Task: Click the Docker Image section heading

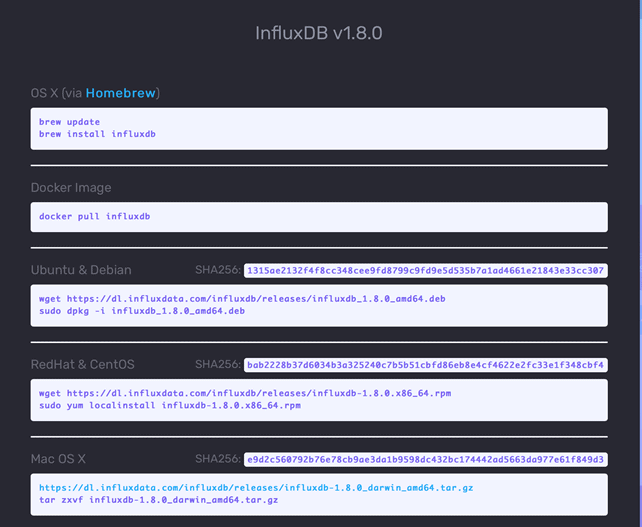Action: (71, 188)
